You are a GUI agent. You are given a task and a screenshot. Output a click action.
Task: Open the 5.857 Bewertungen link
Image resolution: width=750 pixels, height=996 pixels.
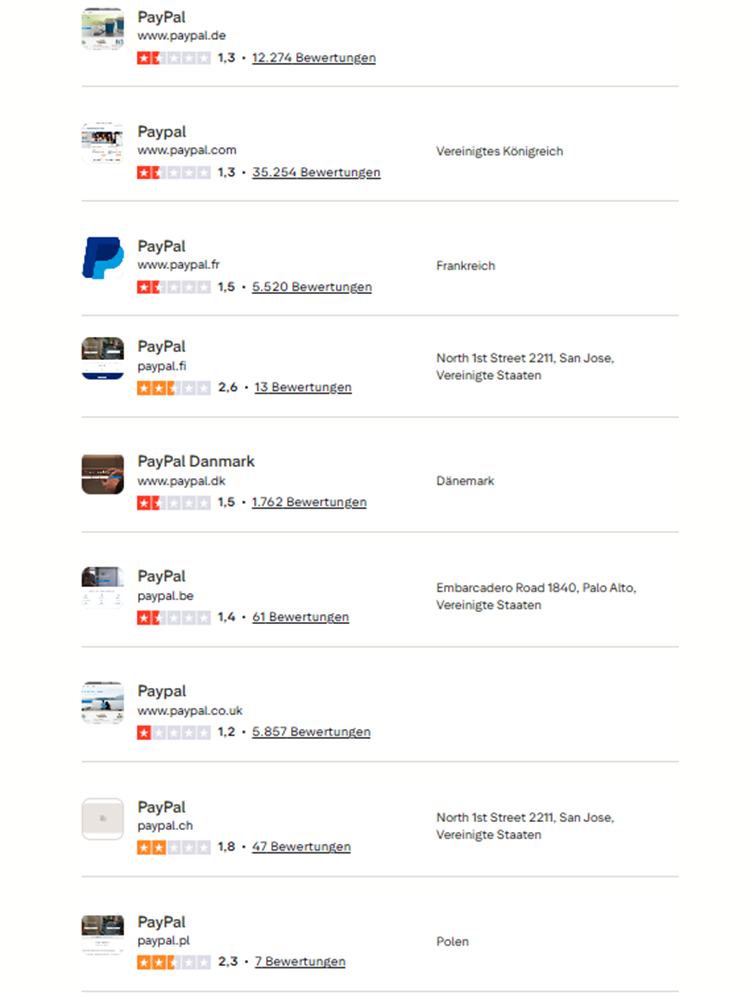point(311,732)
